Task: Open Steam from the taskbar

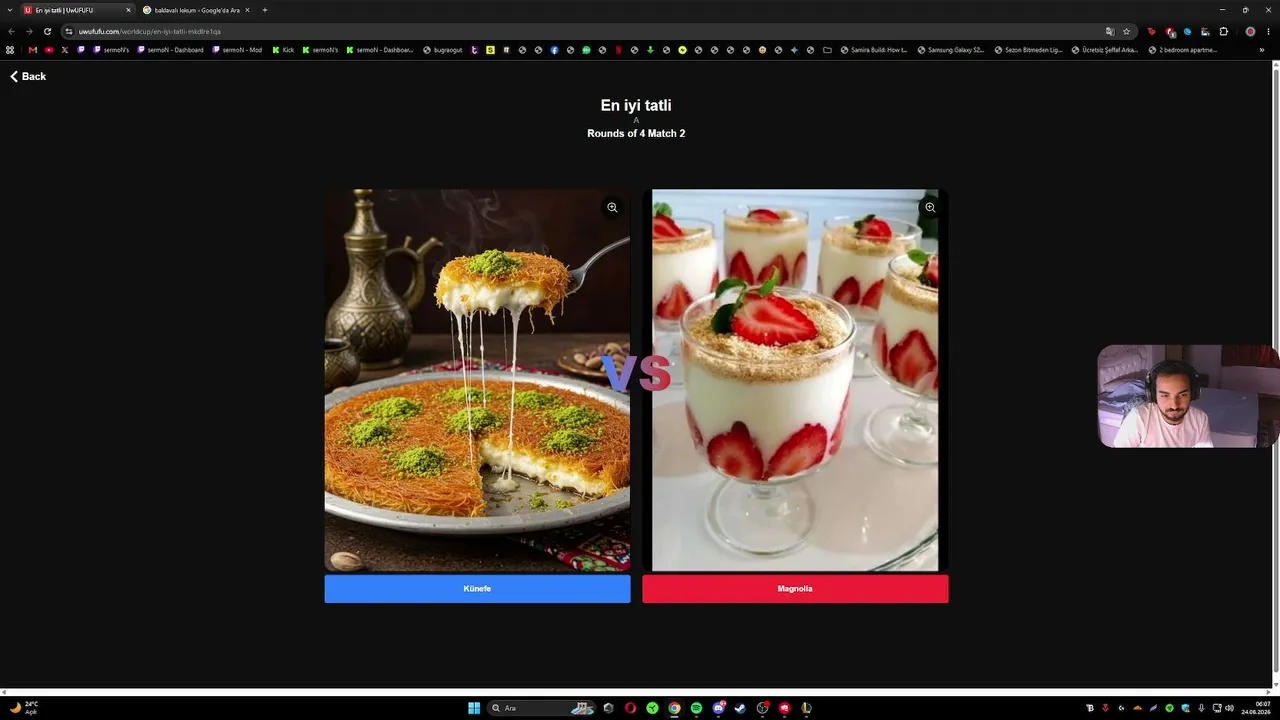Action: tap(740, 708)
